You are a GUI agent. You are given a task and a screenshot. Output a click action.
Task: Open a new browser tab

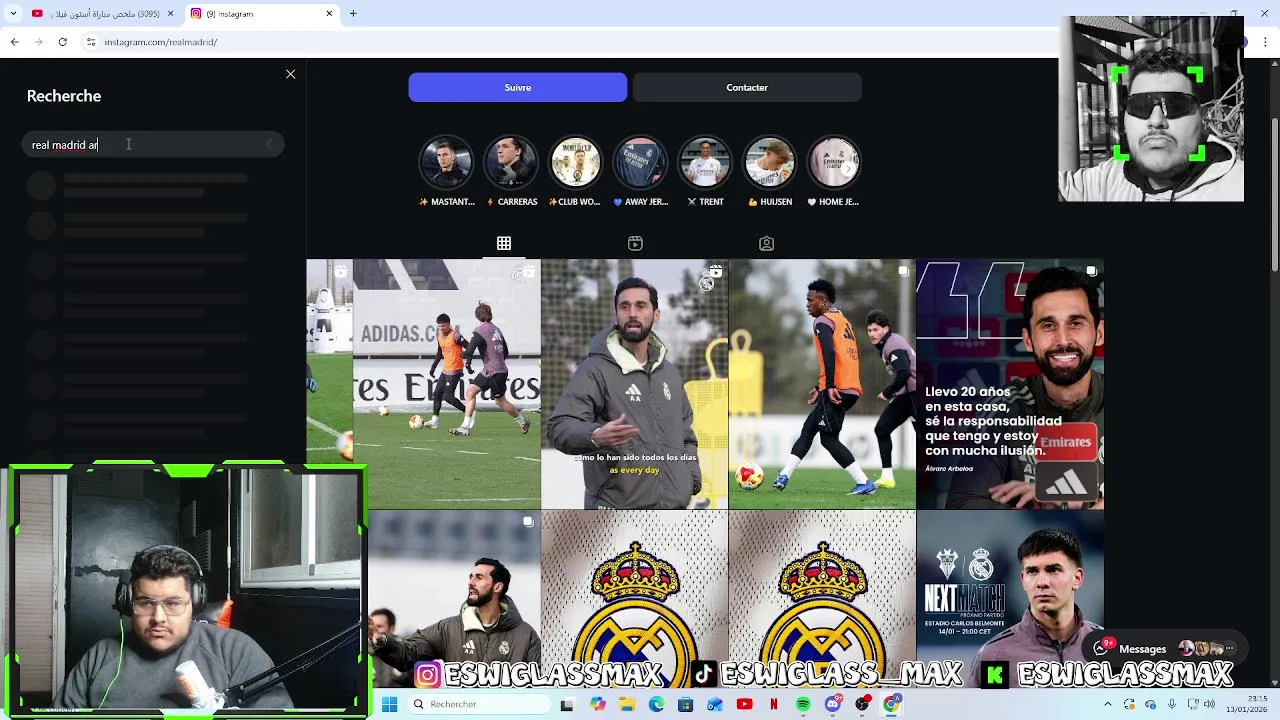[x=353, y=14]
